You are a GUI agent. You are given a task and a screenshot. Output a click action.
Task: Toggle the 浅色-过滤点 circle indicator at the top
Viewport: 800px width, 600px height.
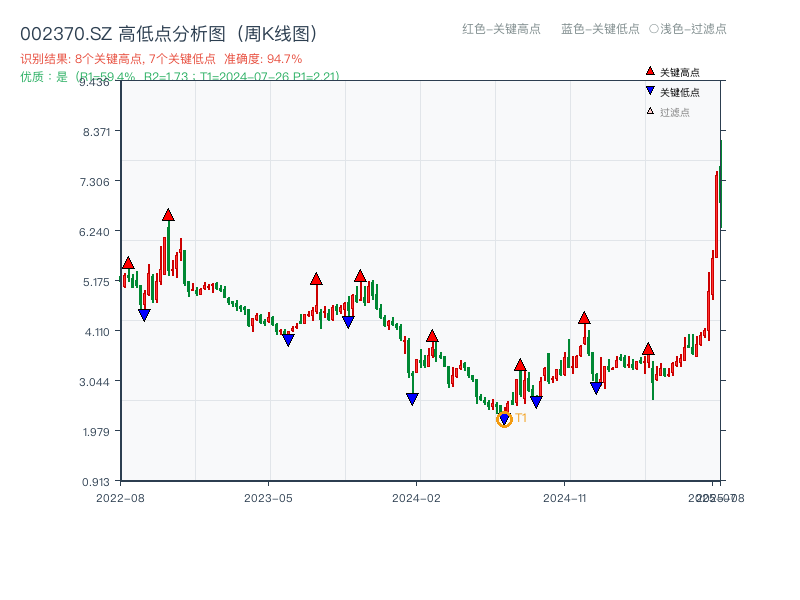tap(654, 29)
